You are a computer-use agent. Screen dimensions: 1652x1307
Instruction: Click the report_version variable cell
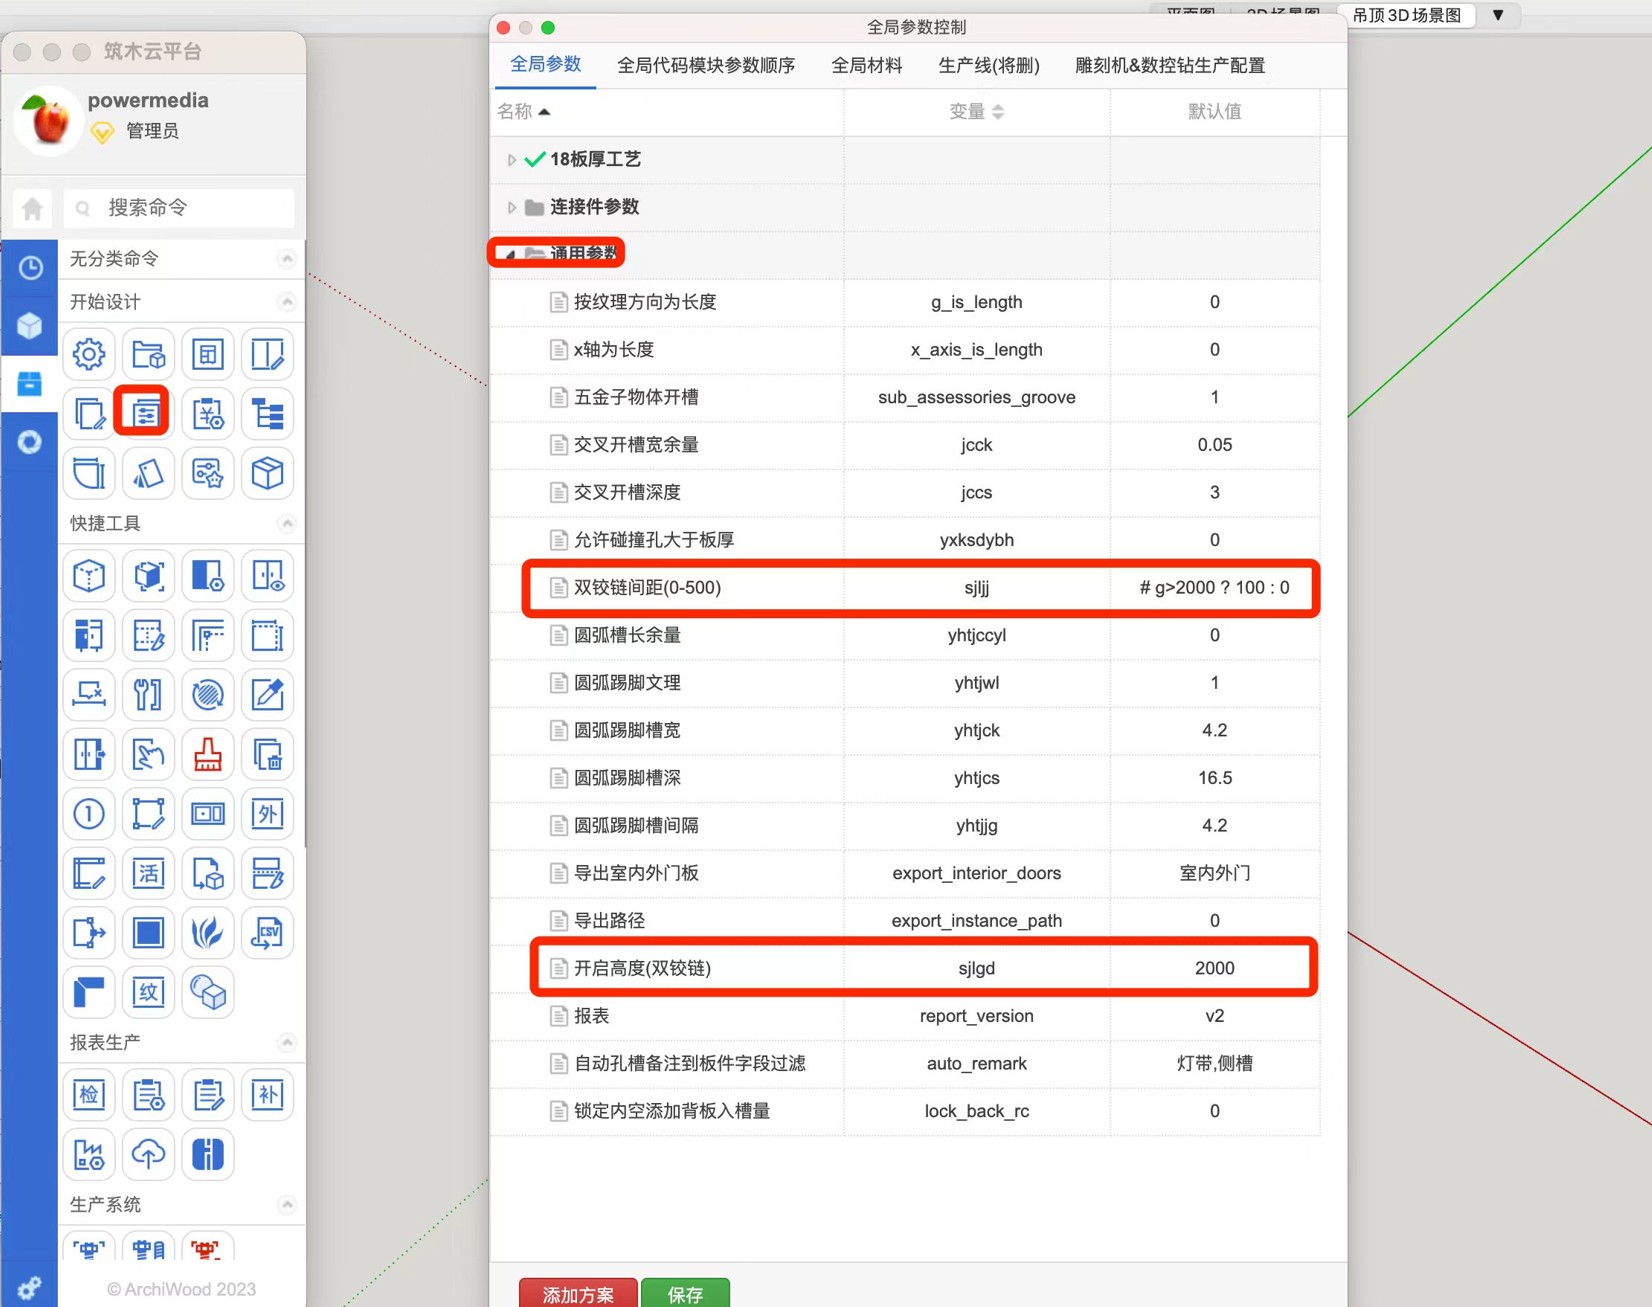pyautogui.click(x=977, y=1016)
